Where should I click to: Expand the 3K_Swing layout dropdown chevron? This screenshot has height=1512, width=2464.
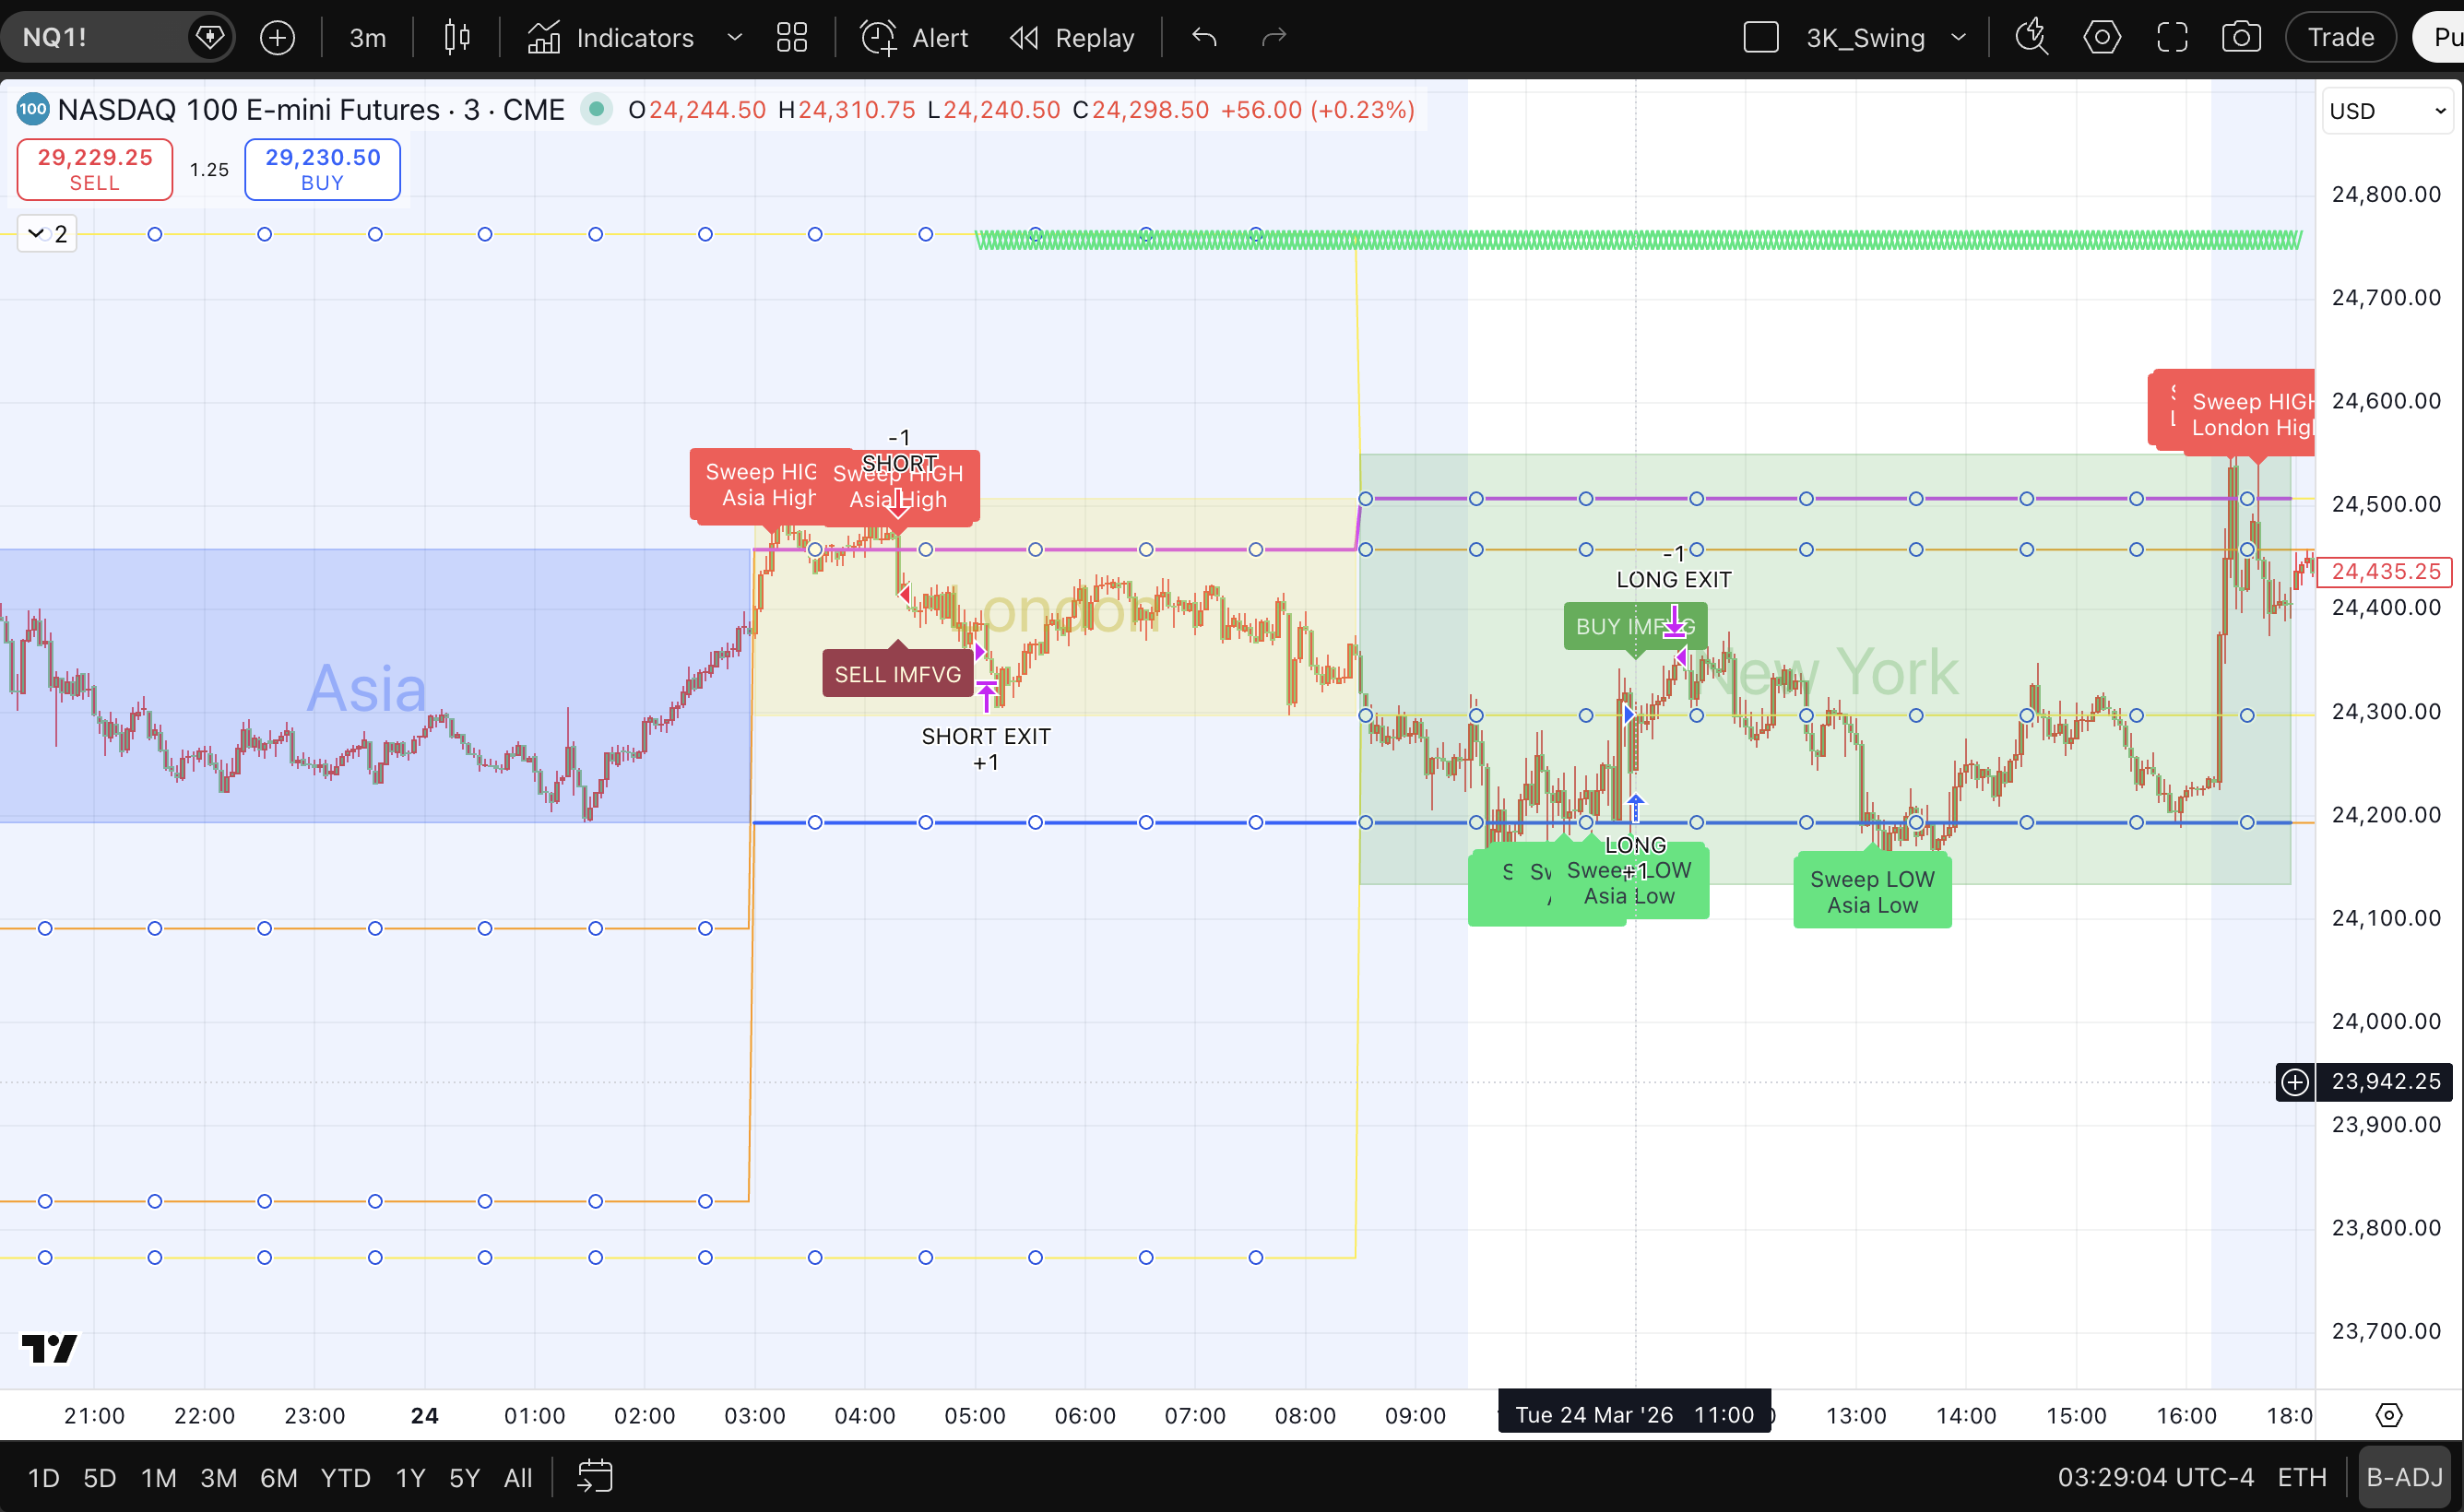point(1959,38)
